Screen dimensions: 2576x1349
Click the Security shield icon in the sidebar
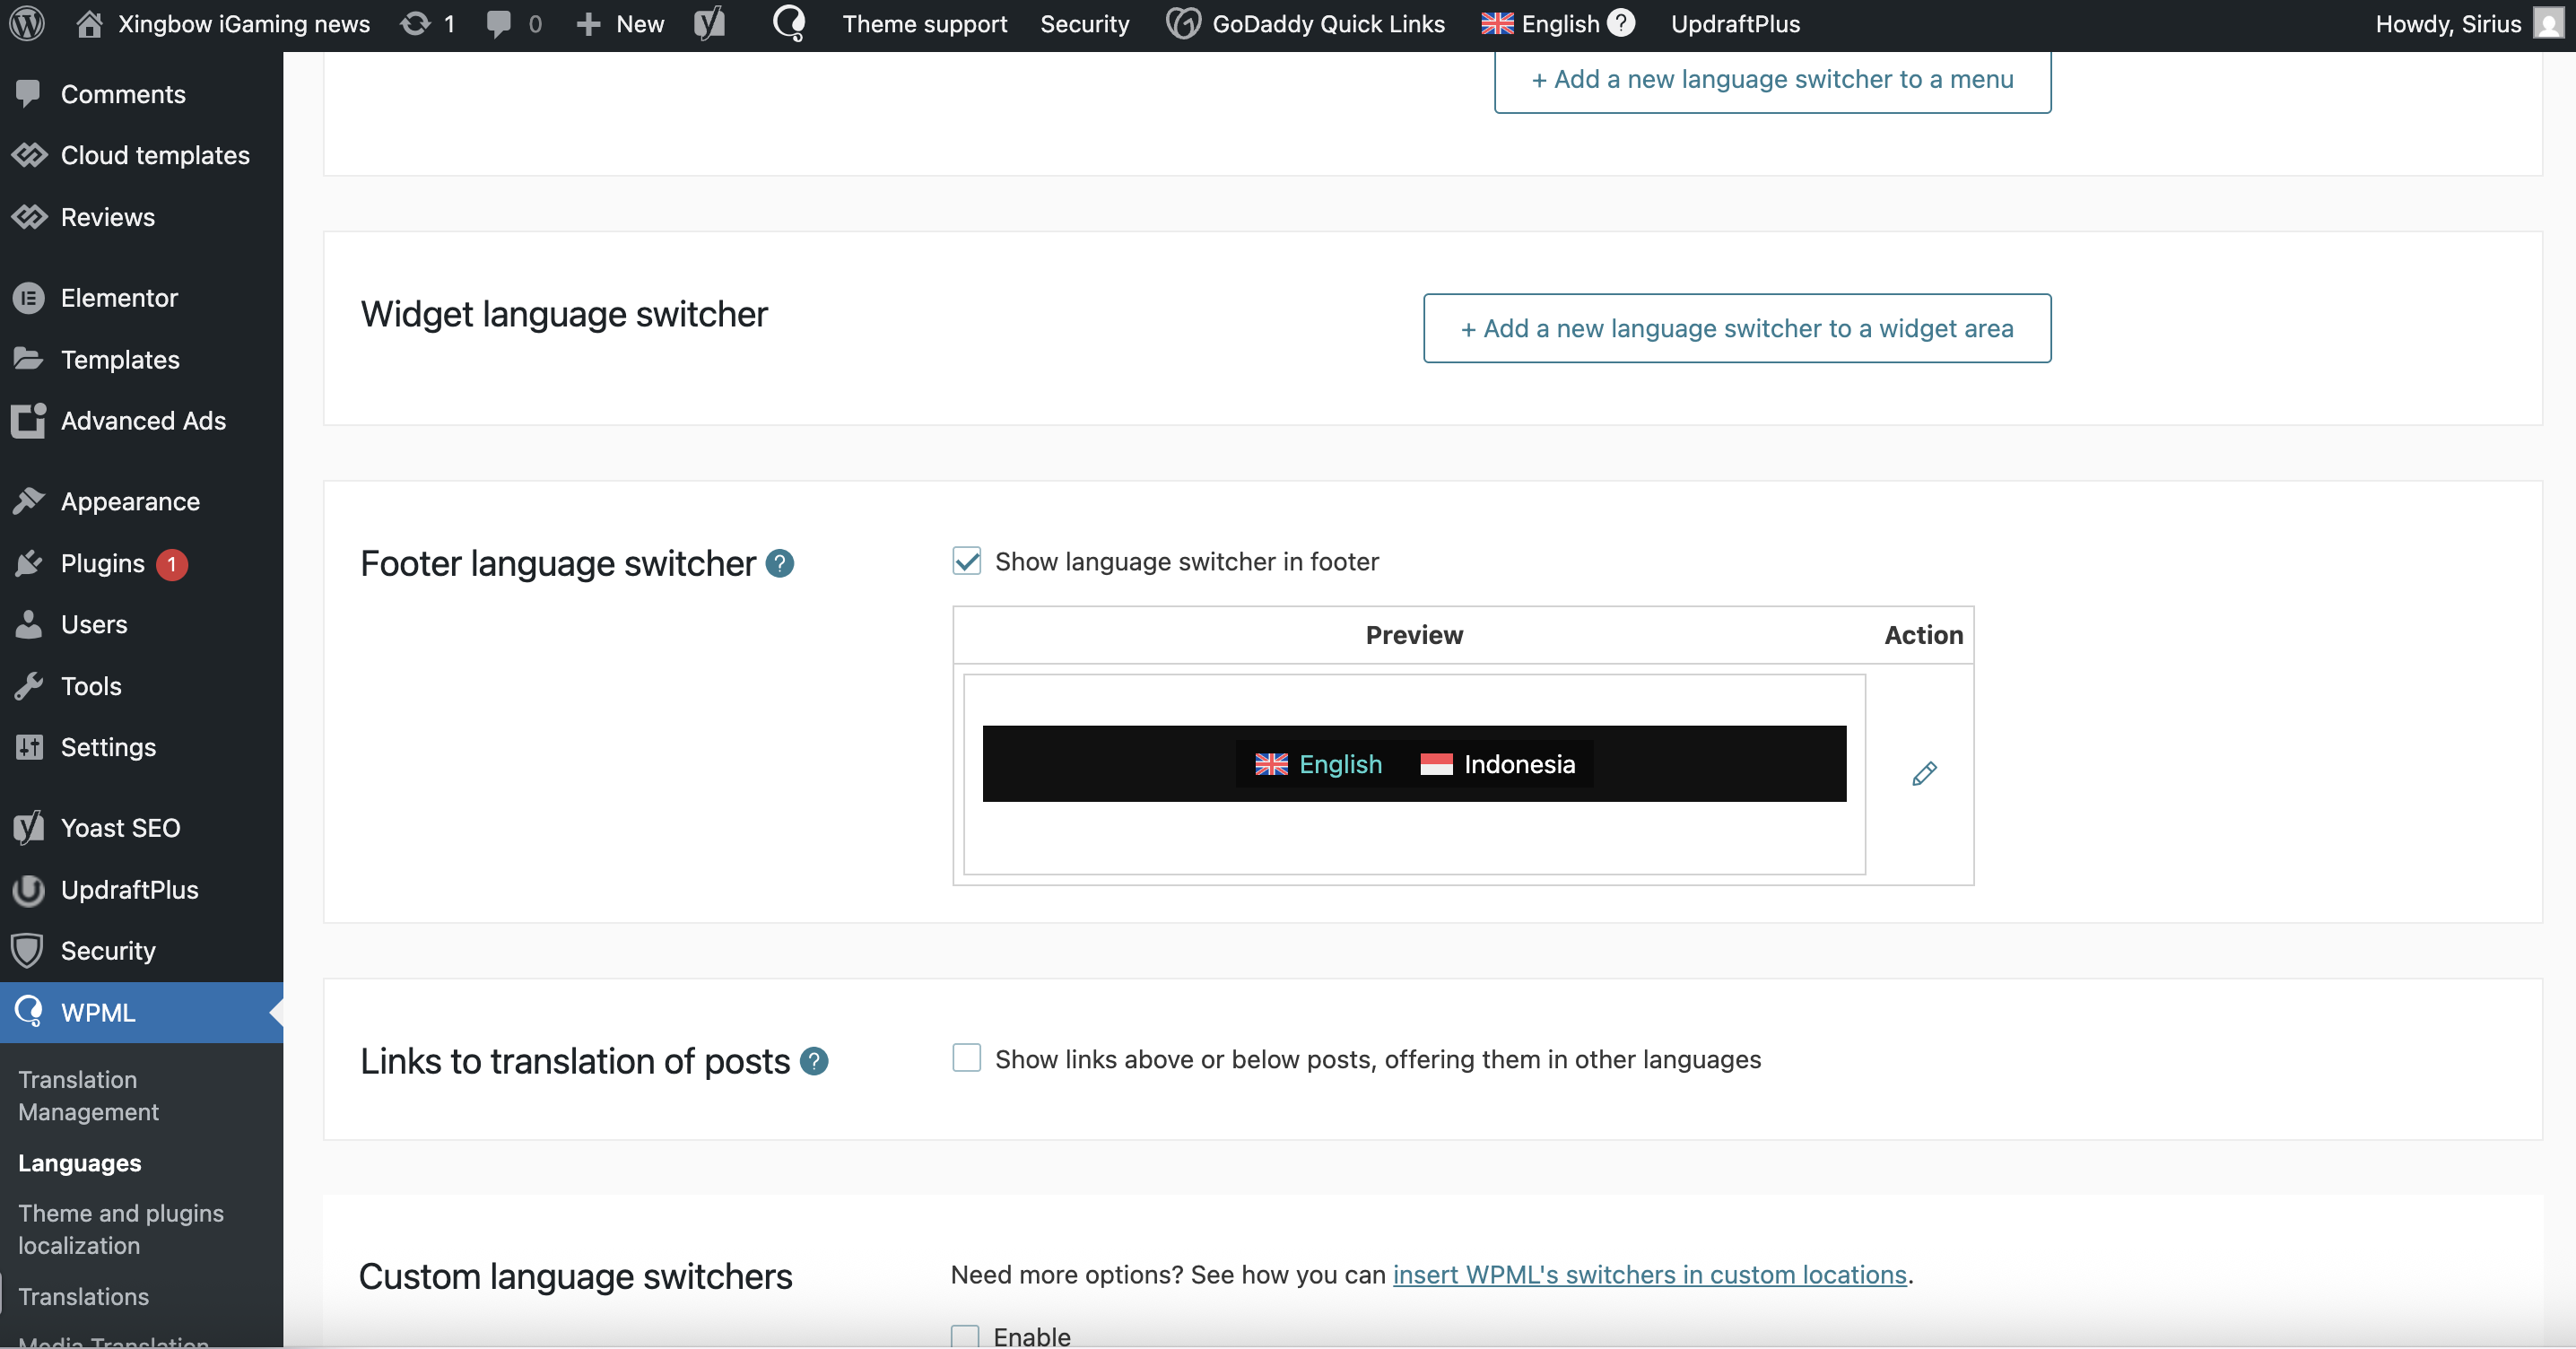[28, 951]
